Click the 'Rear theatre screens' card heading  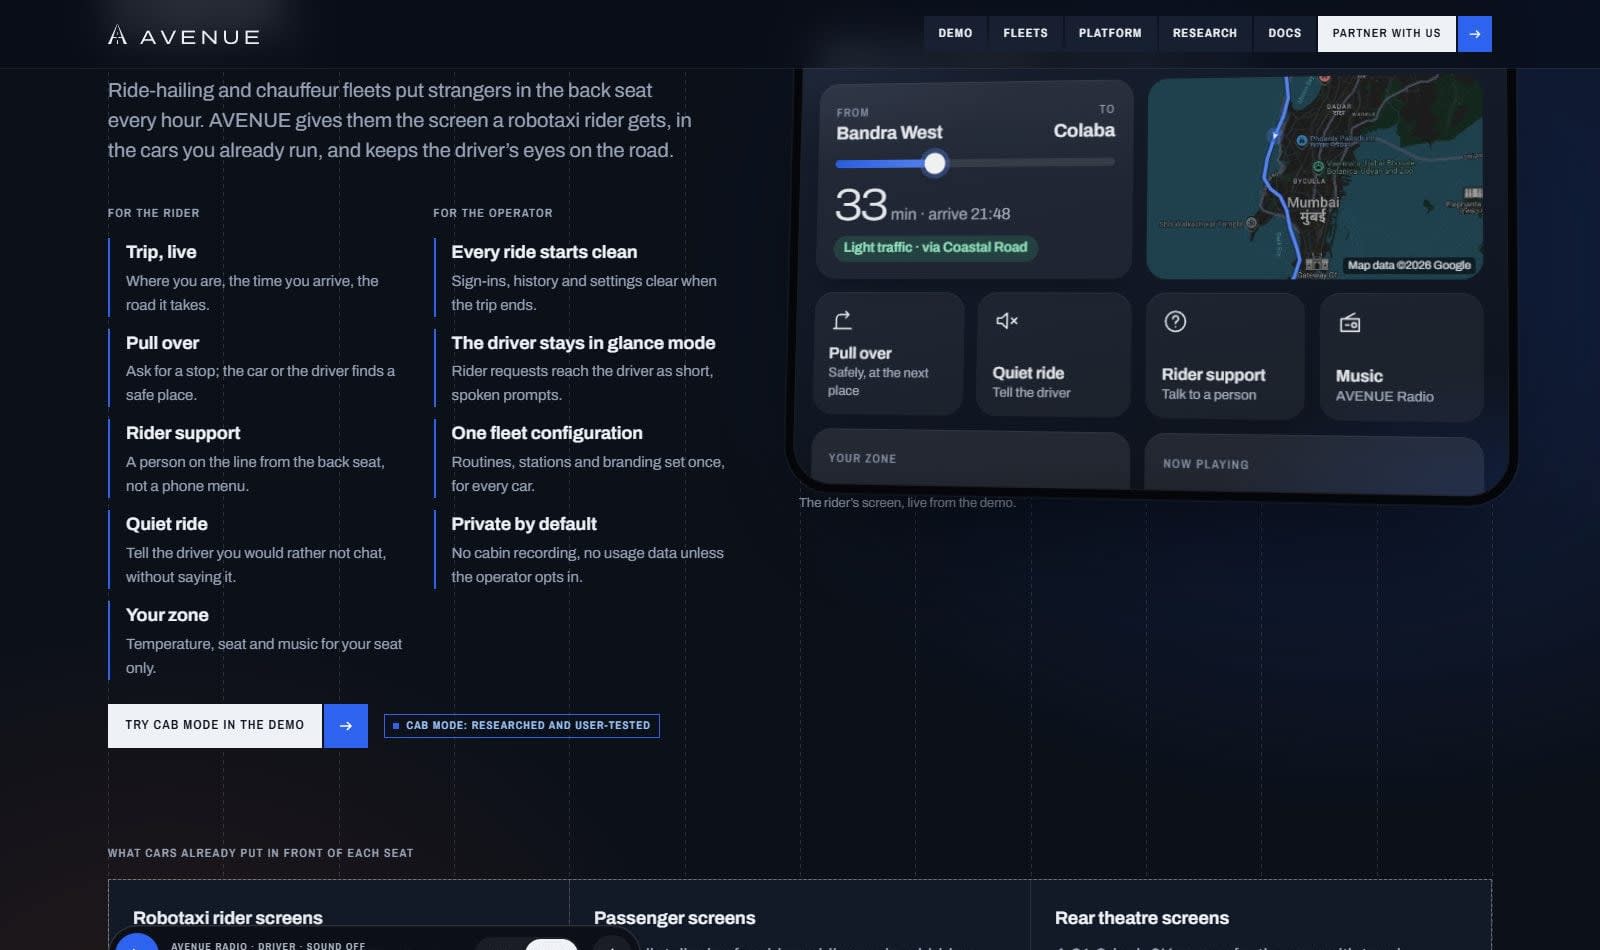point(1142,918)
